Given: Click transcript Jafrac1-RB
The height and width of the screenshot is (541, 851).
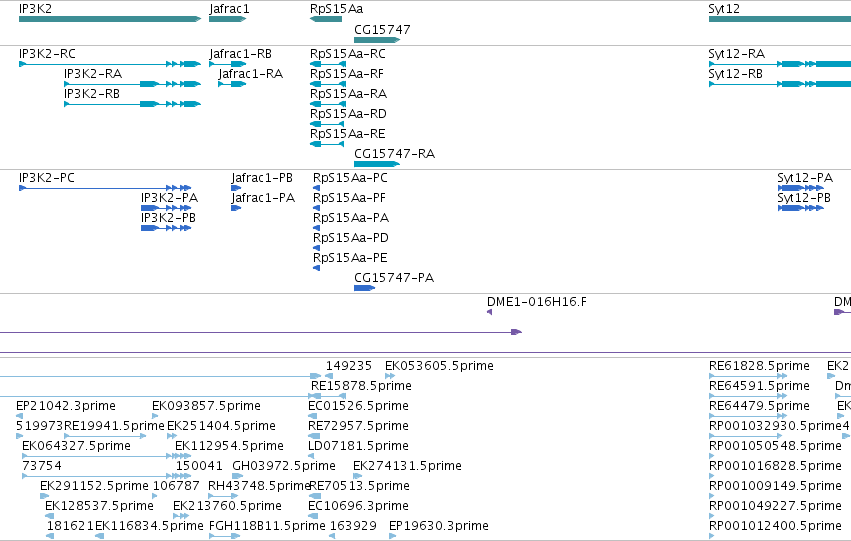Looking at the screenshot, I should coord(227,64).
